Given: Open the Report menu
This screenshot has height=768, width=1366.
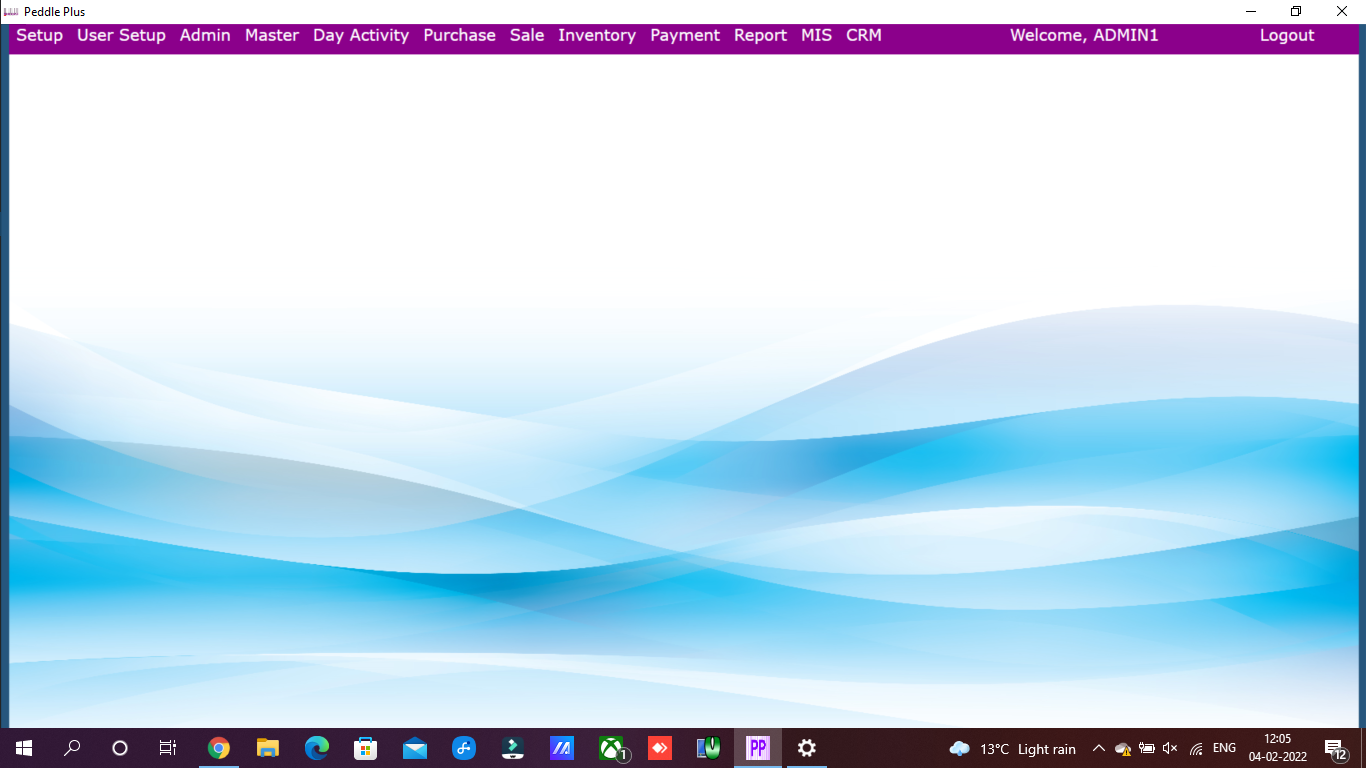Looking at the screenshot, I should (760, 35).
